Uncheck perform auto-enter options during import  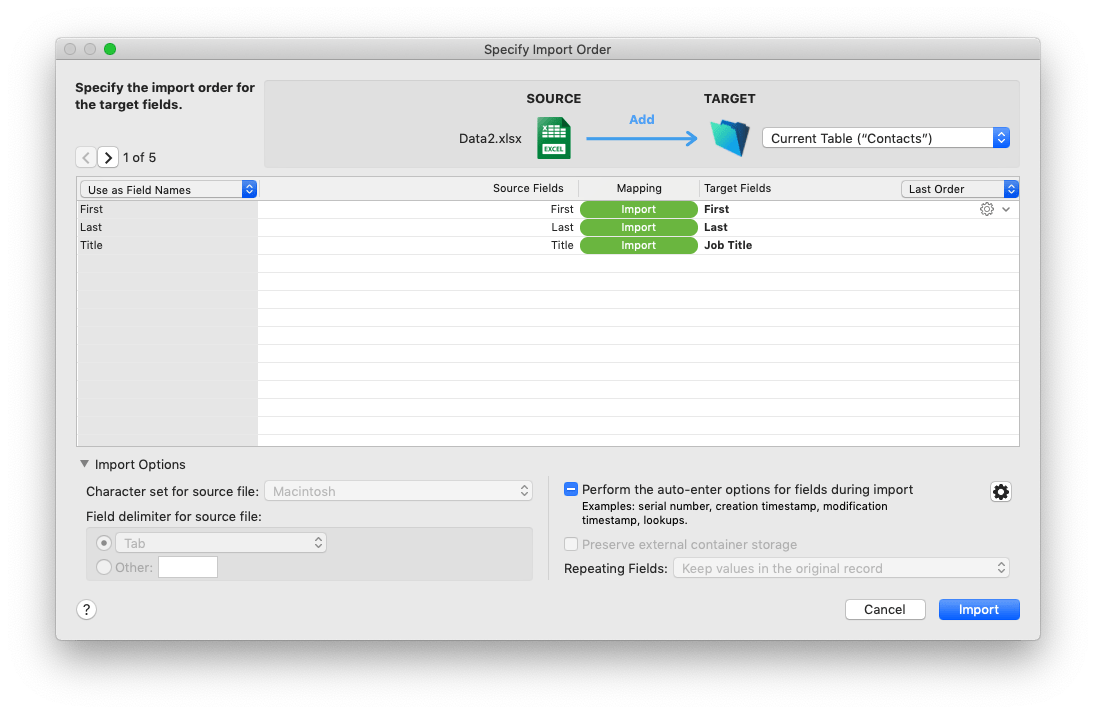tap(571, 489)
